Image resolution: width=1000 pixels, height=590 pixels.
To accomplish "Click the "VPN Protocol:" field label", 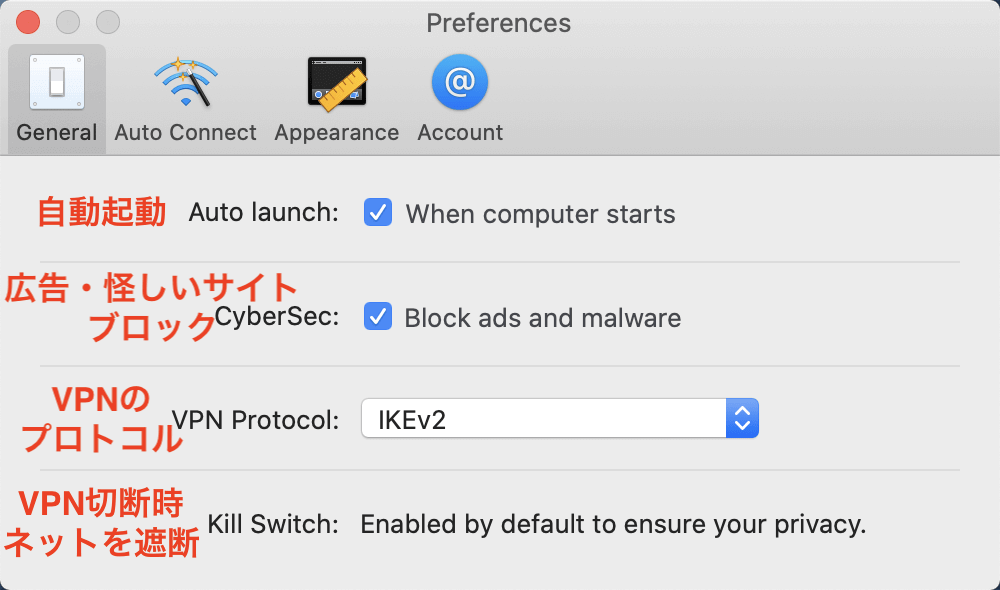I will (x=255, y=420).
